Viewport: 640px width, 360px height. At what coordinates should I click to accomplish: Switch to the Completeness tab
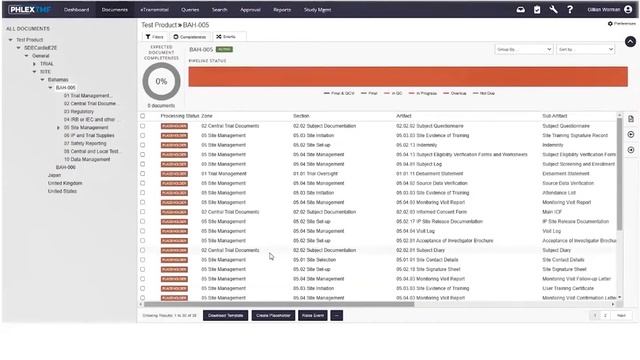pos(189,37)
